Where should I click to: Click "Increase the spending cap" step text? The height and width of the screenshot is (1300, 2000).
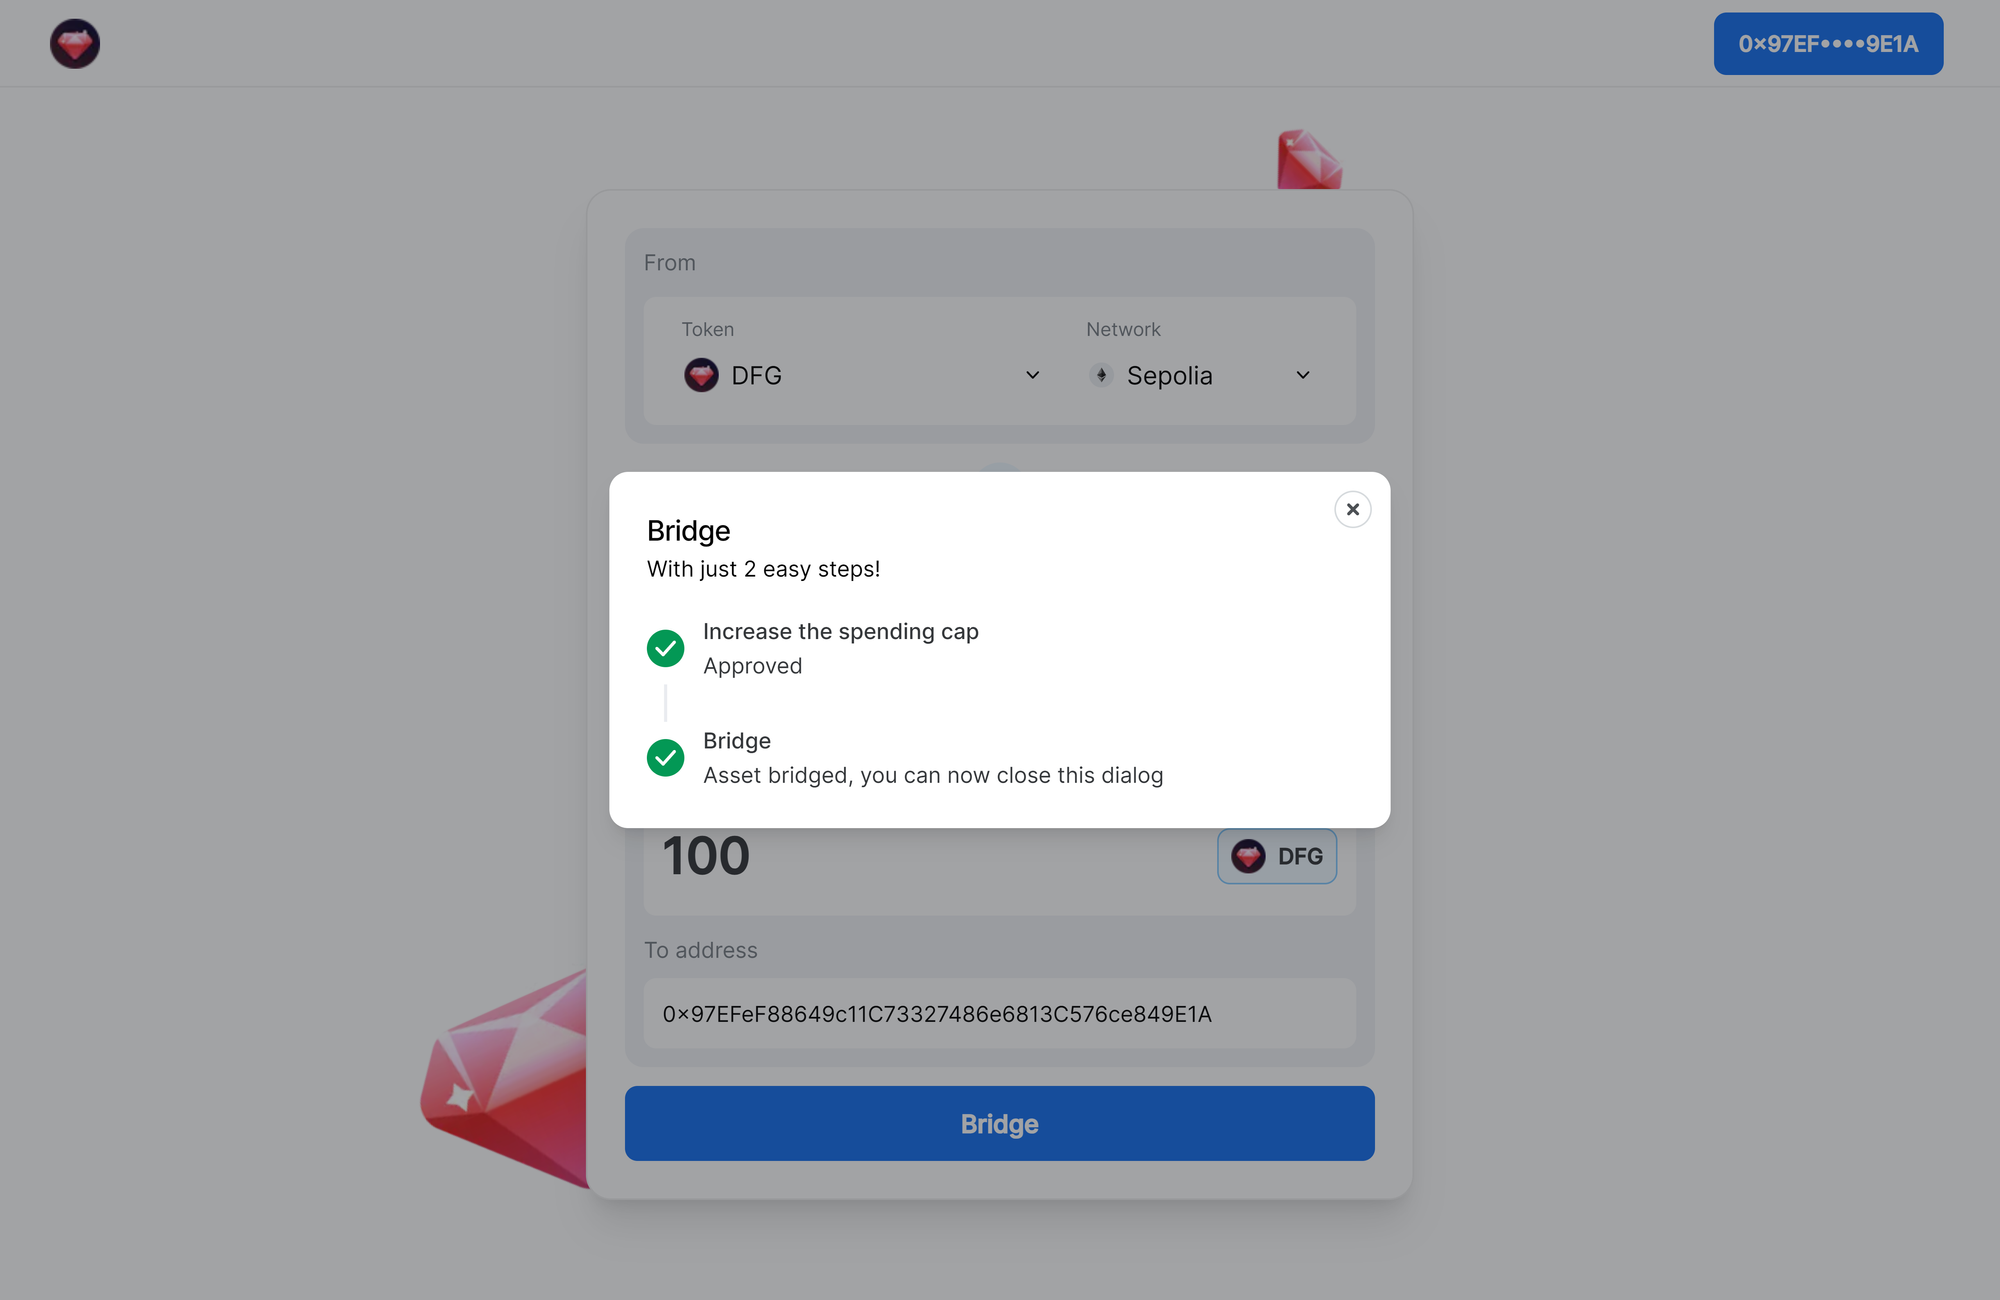click(841, 631)
